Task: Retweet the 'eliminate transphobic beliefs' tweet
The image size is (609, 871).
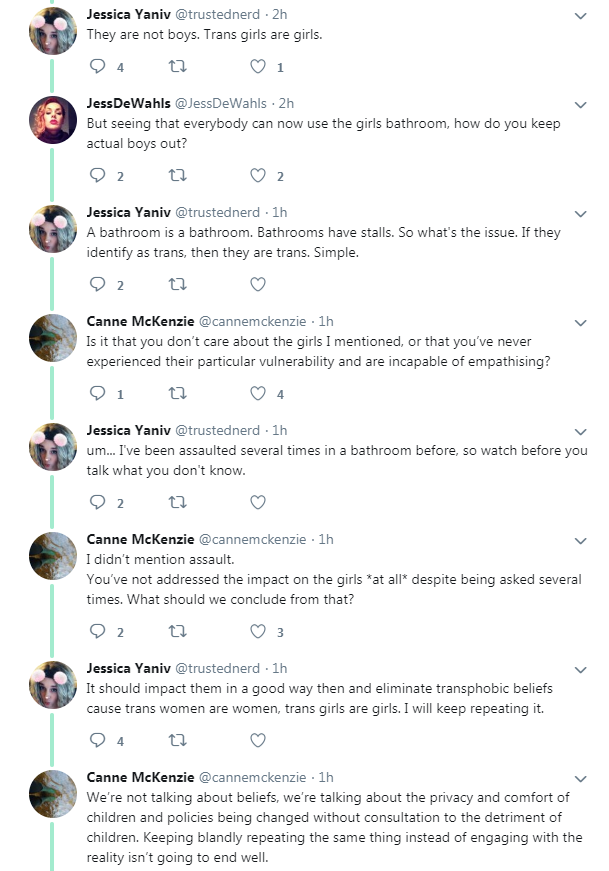Action: [x=177, y=740]
